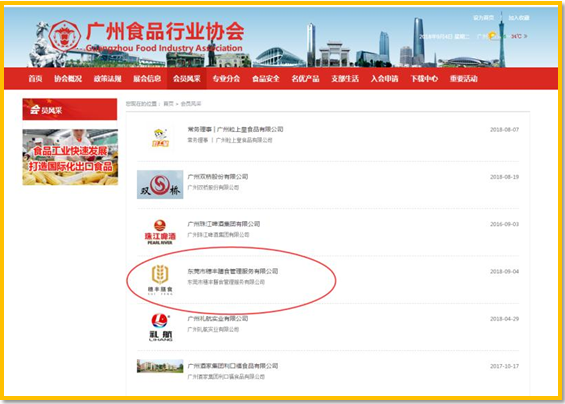This screenshot has height=404, width=565.
Task: Click the 加入收藏 link at top right
Action: pyautogui.click(x=519, y=18)
